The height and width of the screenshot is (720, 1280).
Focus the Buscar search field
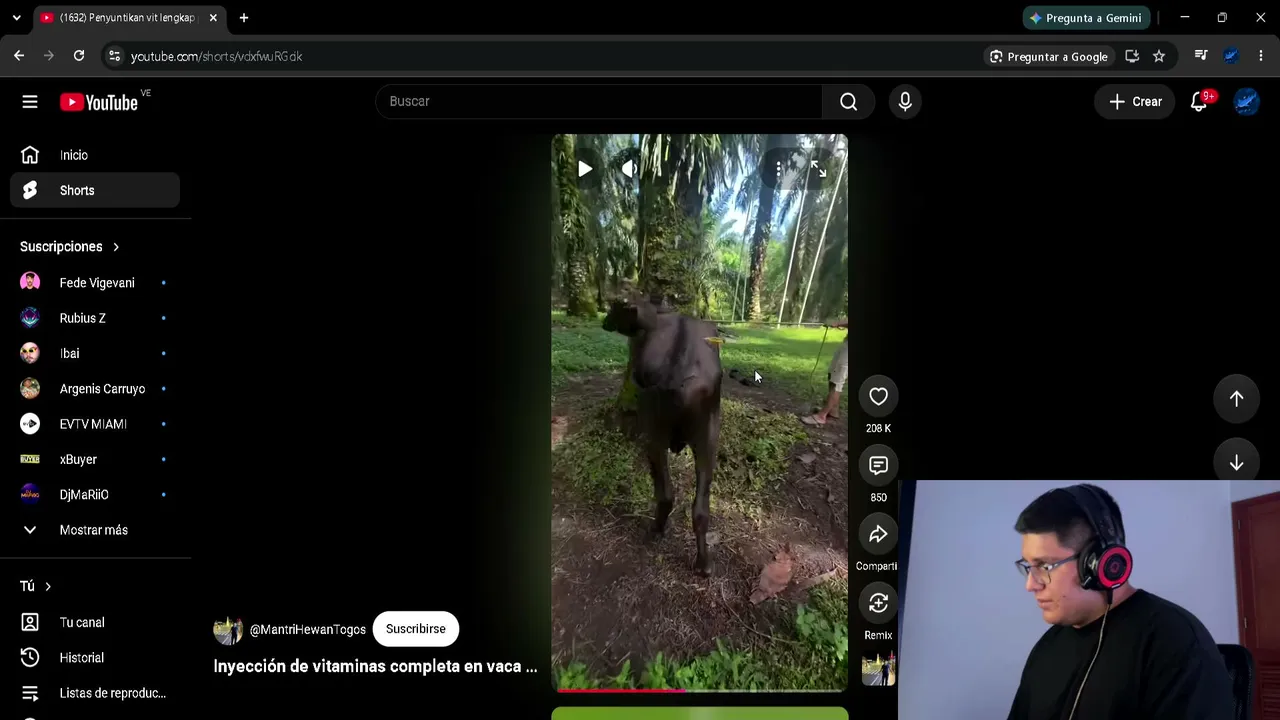click(599, 101)
